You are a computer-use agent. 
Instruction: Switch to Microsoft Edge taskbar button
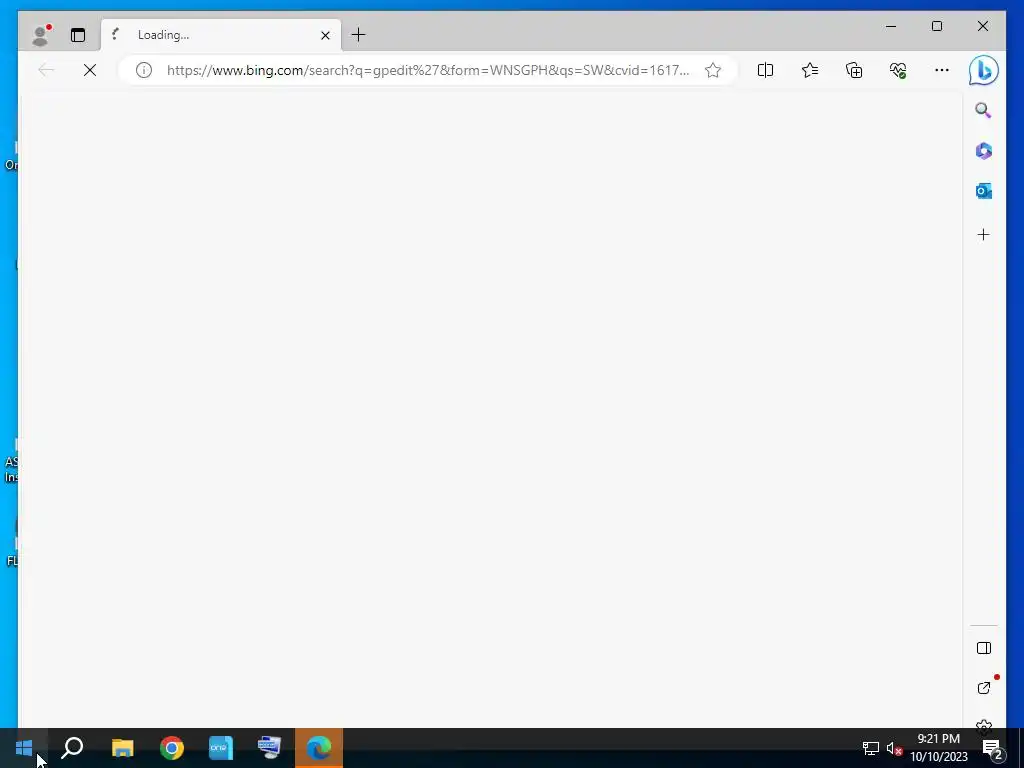(319, 748)
